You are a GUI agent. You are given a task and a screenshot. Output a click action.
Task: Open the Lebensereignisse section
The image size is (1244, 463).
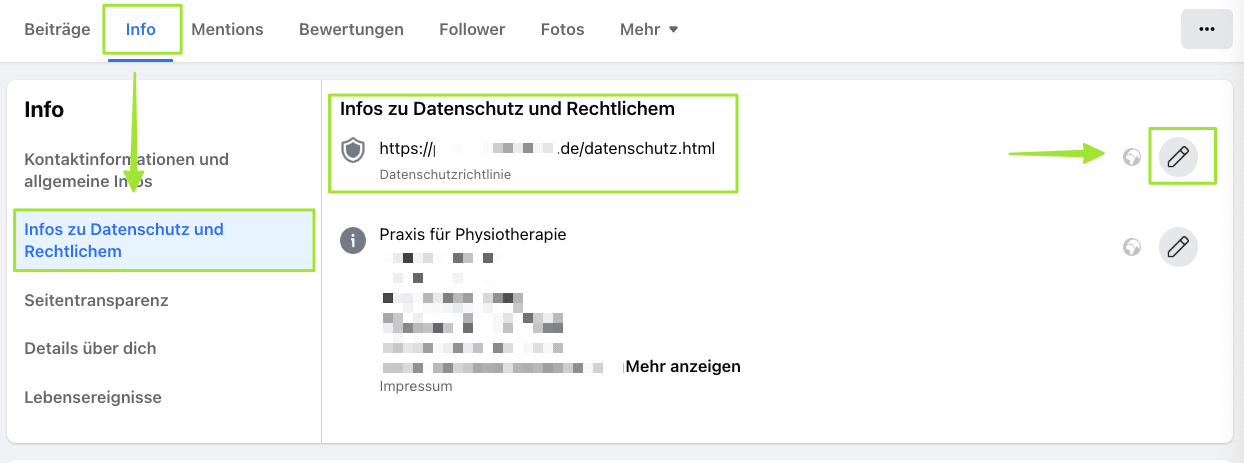93,397
